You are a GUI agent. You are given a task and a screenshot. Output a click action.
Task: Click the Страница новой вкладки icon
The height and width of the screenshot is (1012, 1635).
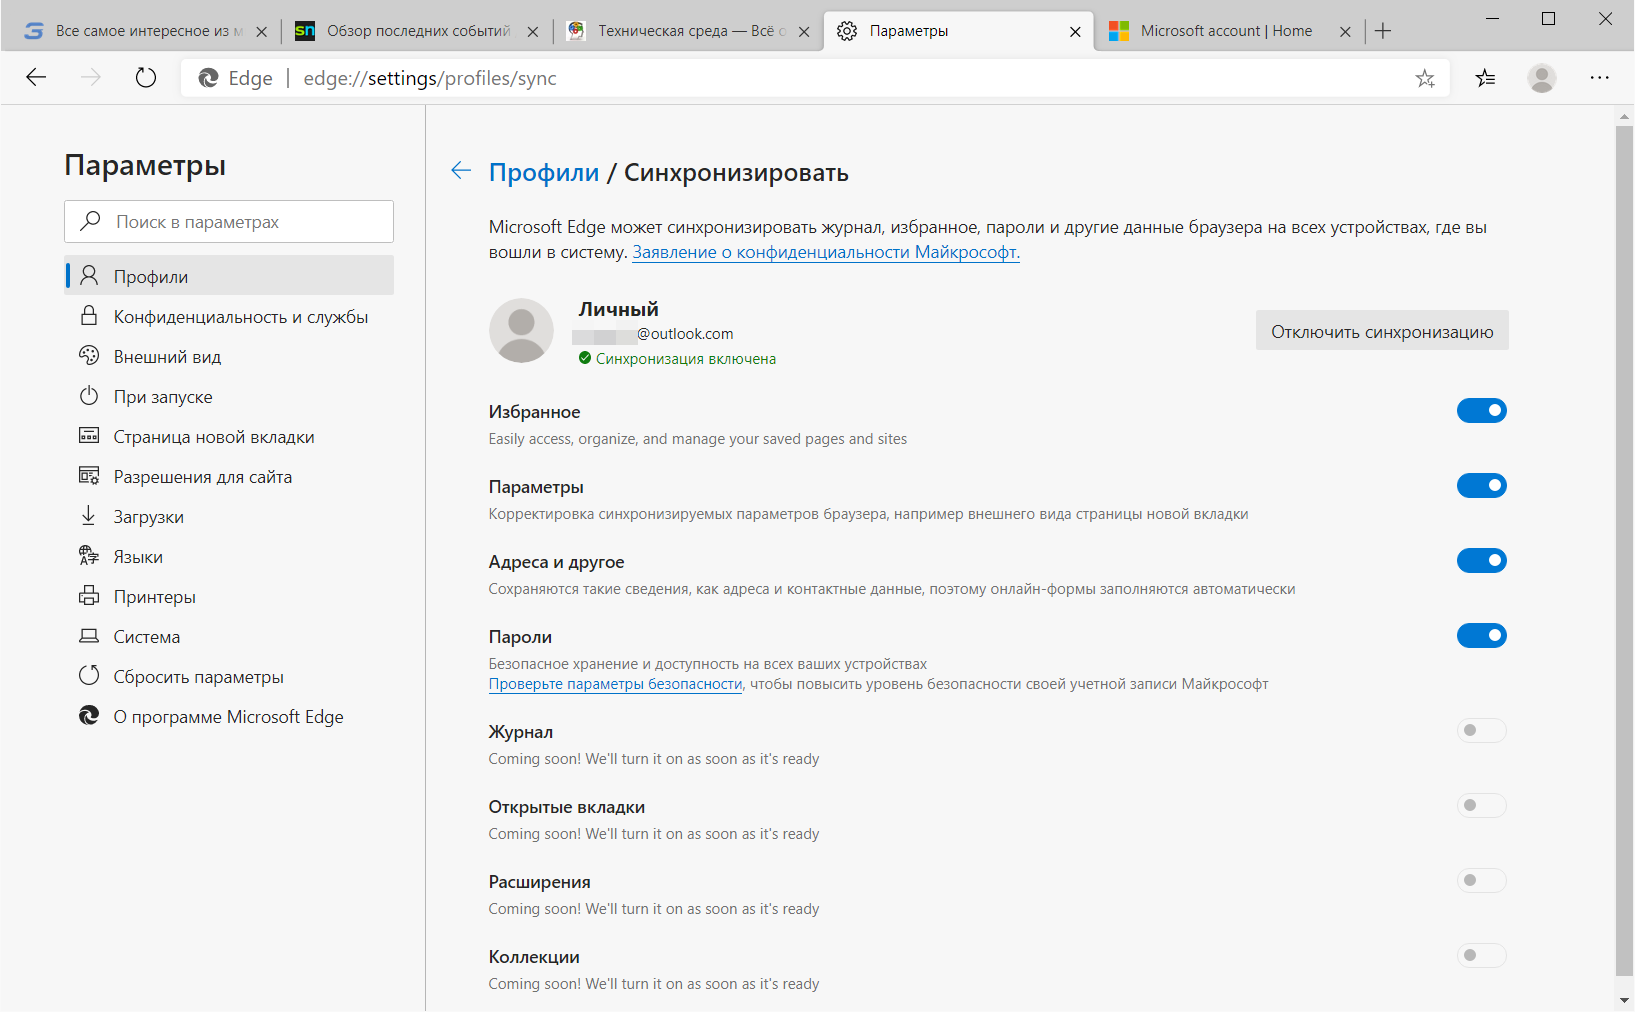tap(89, 435)
